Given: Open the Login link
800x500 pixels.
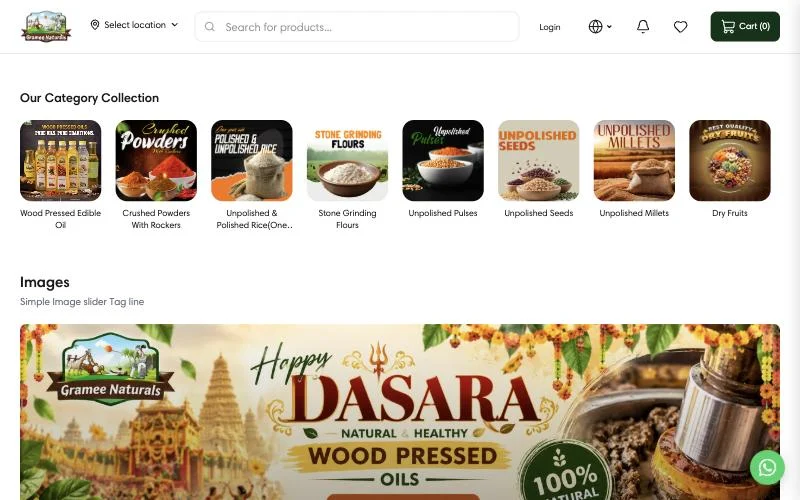Looking at the screenshot, I should pyautogui.click(x=549, y=27).
